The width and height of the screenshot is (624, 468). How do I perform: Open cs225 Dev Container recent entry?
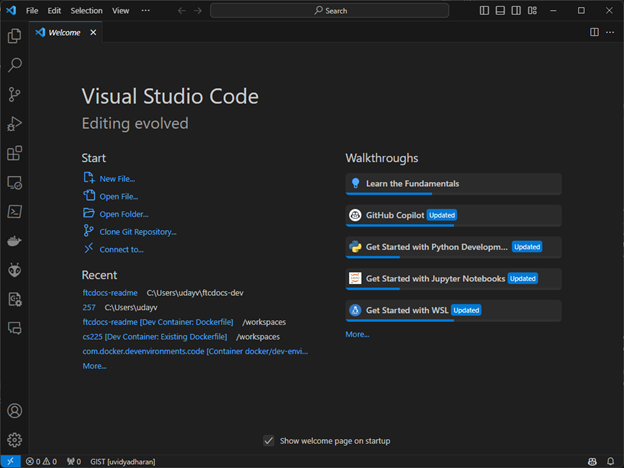click(154, 337)
